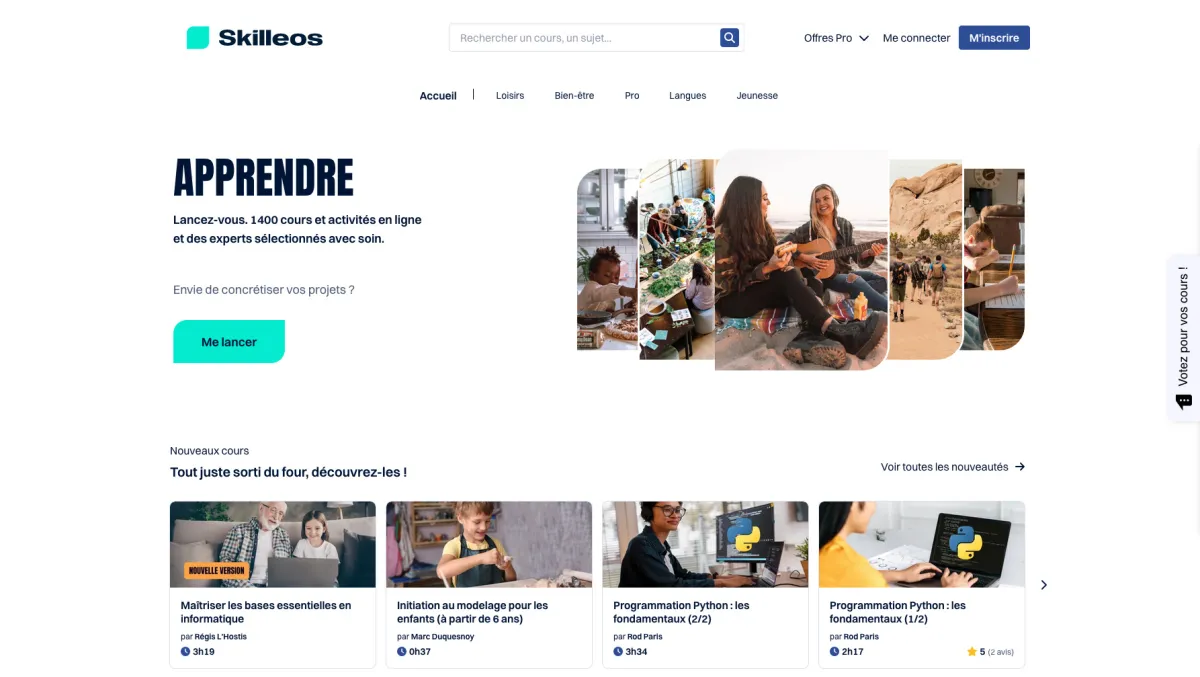This screenshot has height=677, width=1200.
Task: Click the clock icon showing 3h34
Action: [x=618, y=652]
